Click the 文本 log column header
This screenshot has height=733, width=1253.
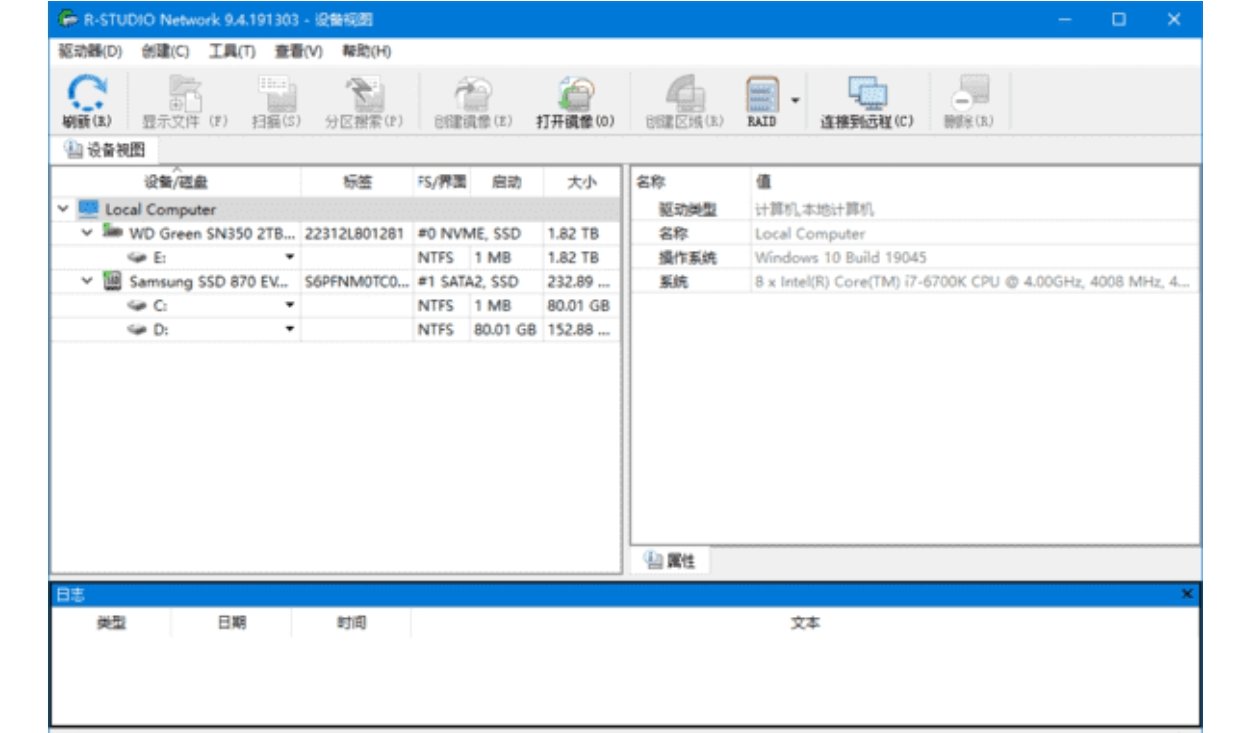pos(805,623)
